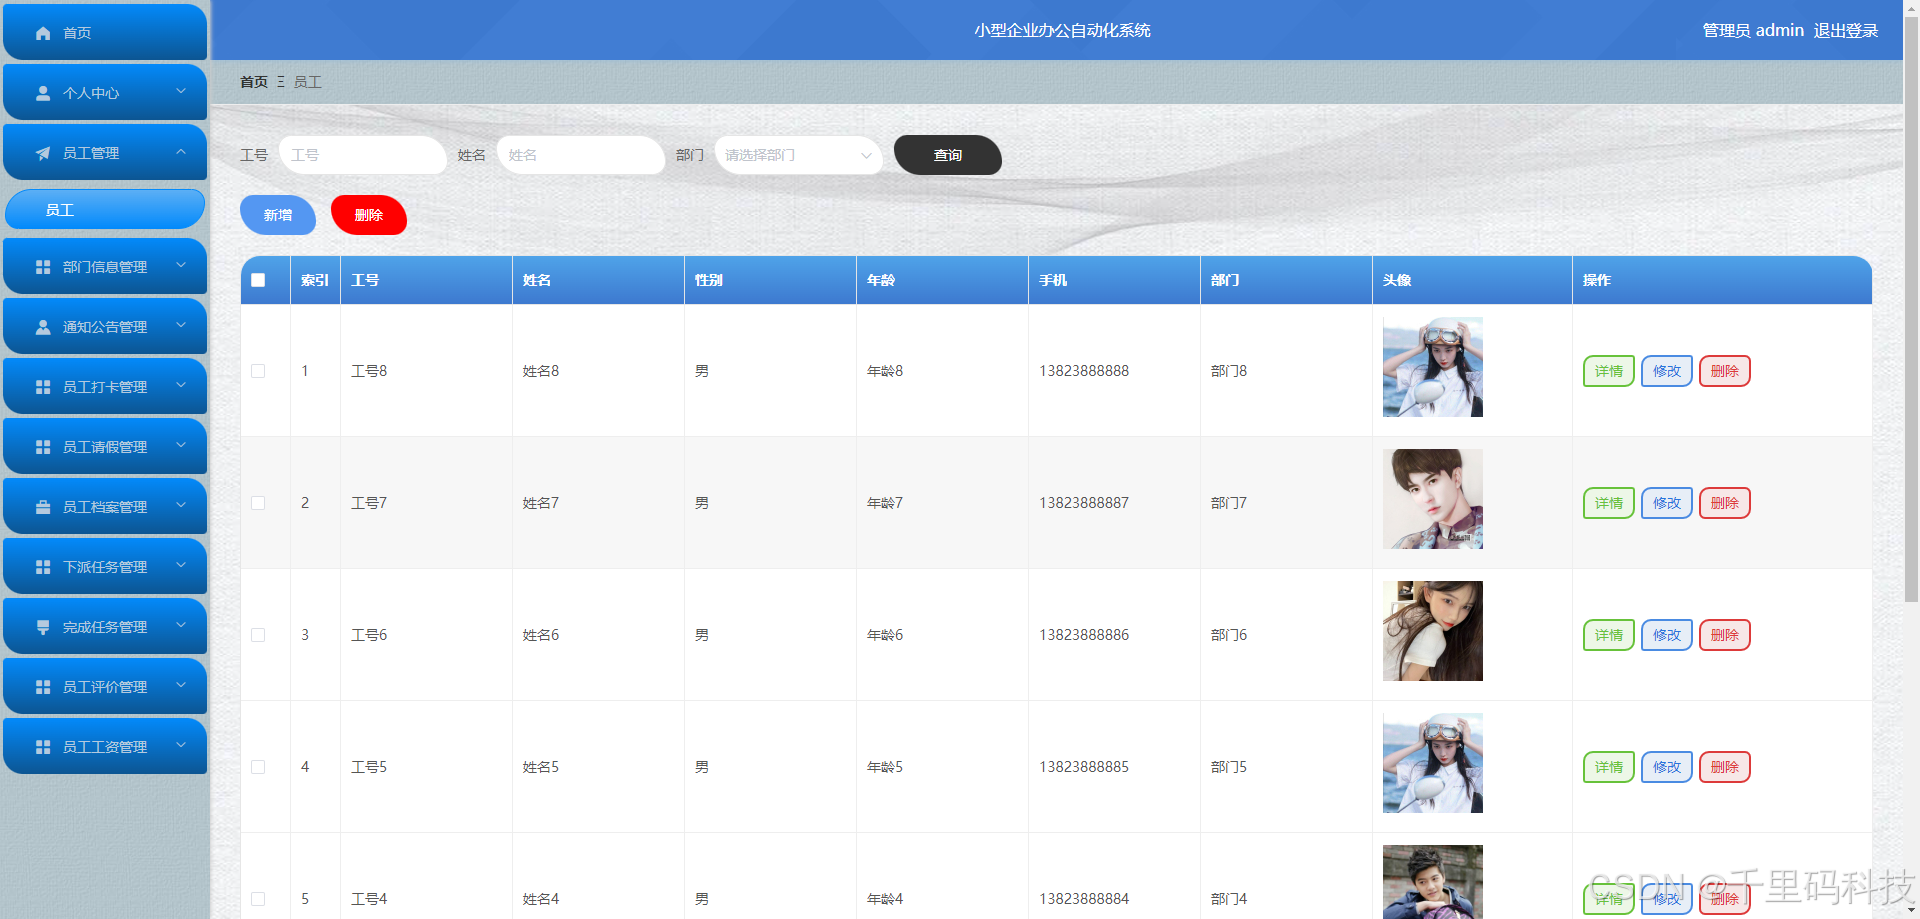Expand 部门信息管理 using its chevron
Viewport: 1920px width, 919px height.
pyautogui.click(x=181, y=265)
